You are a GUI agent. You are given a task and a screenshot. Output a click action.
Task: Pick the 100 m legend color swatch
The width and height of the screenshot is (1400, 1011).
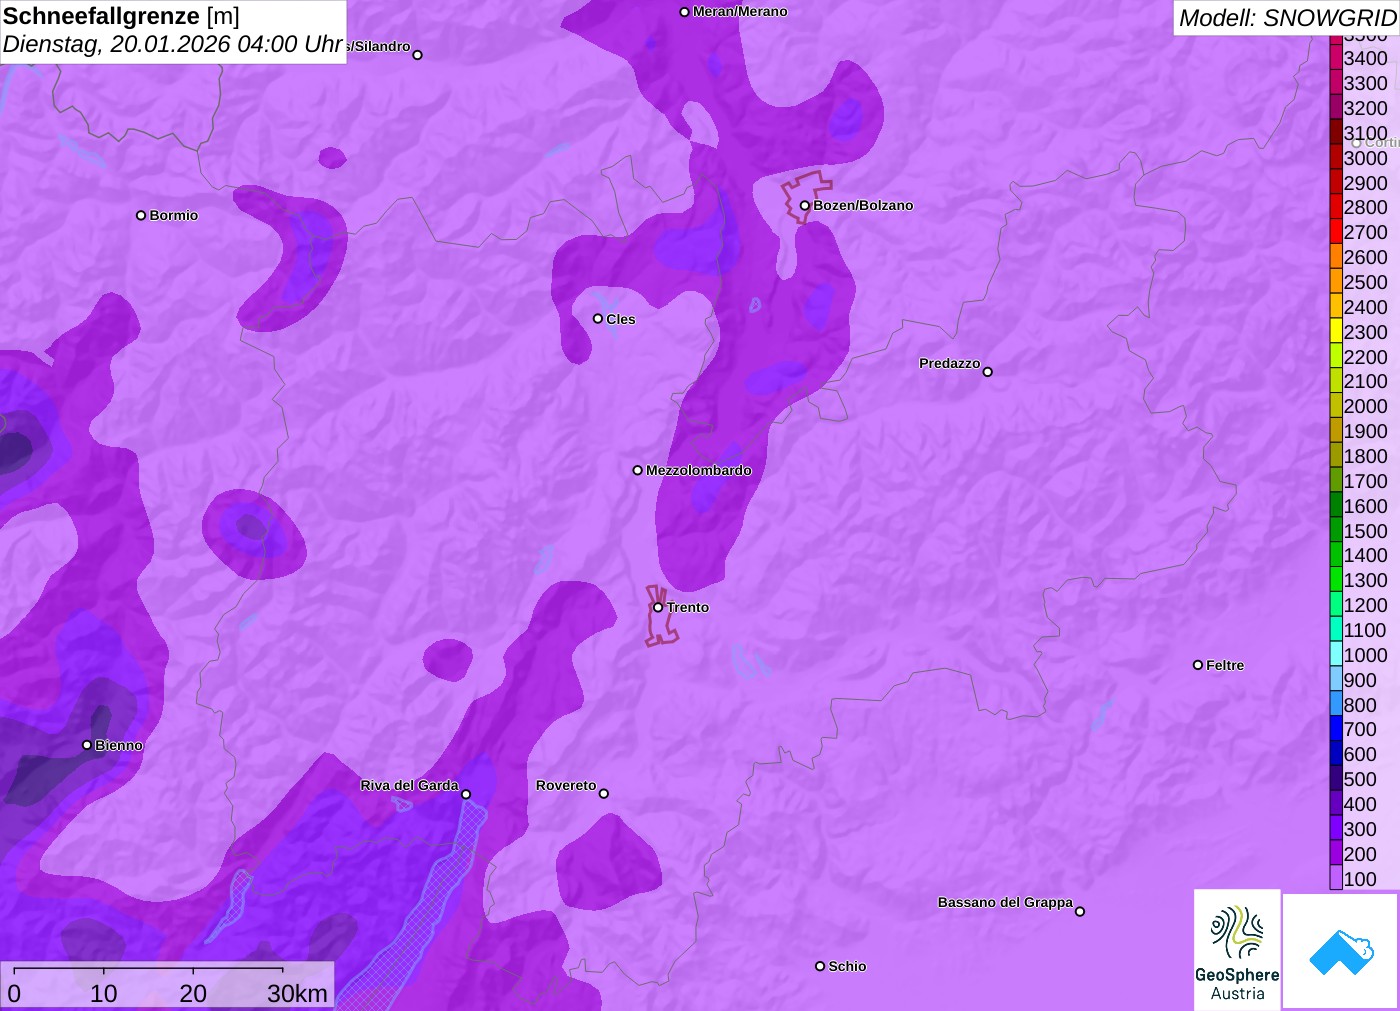(x=1336, y=879)
